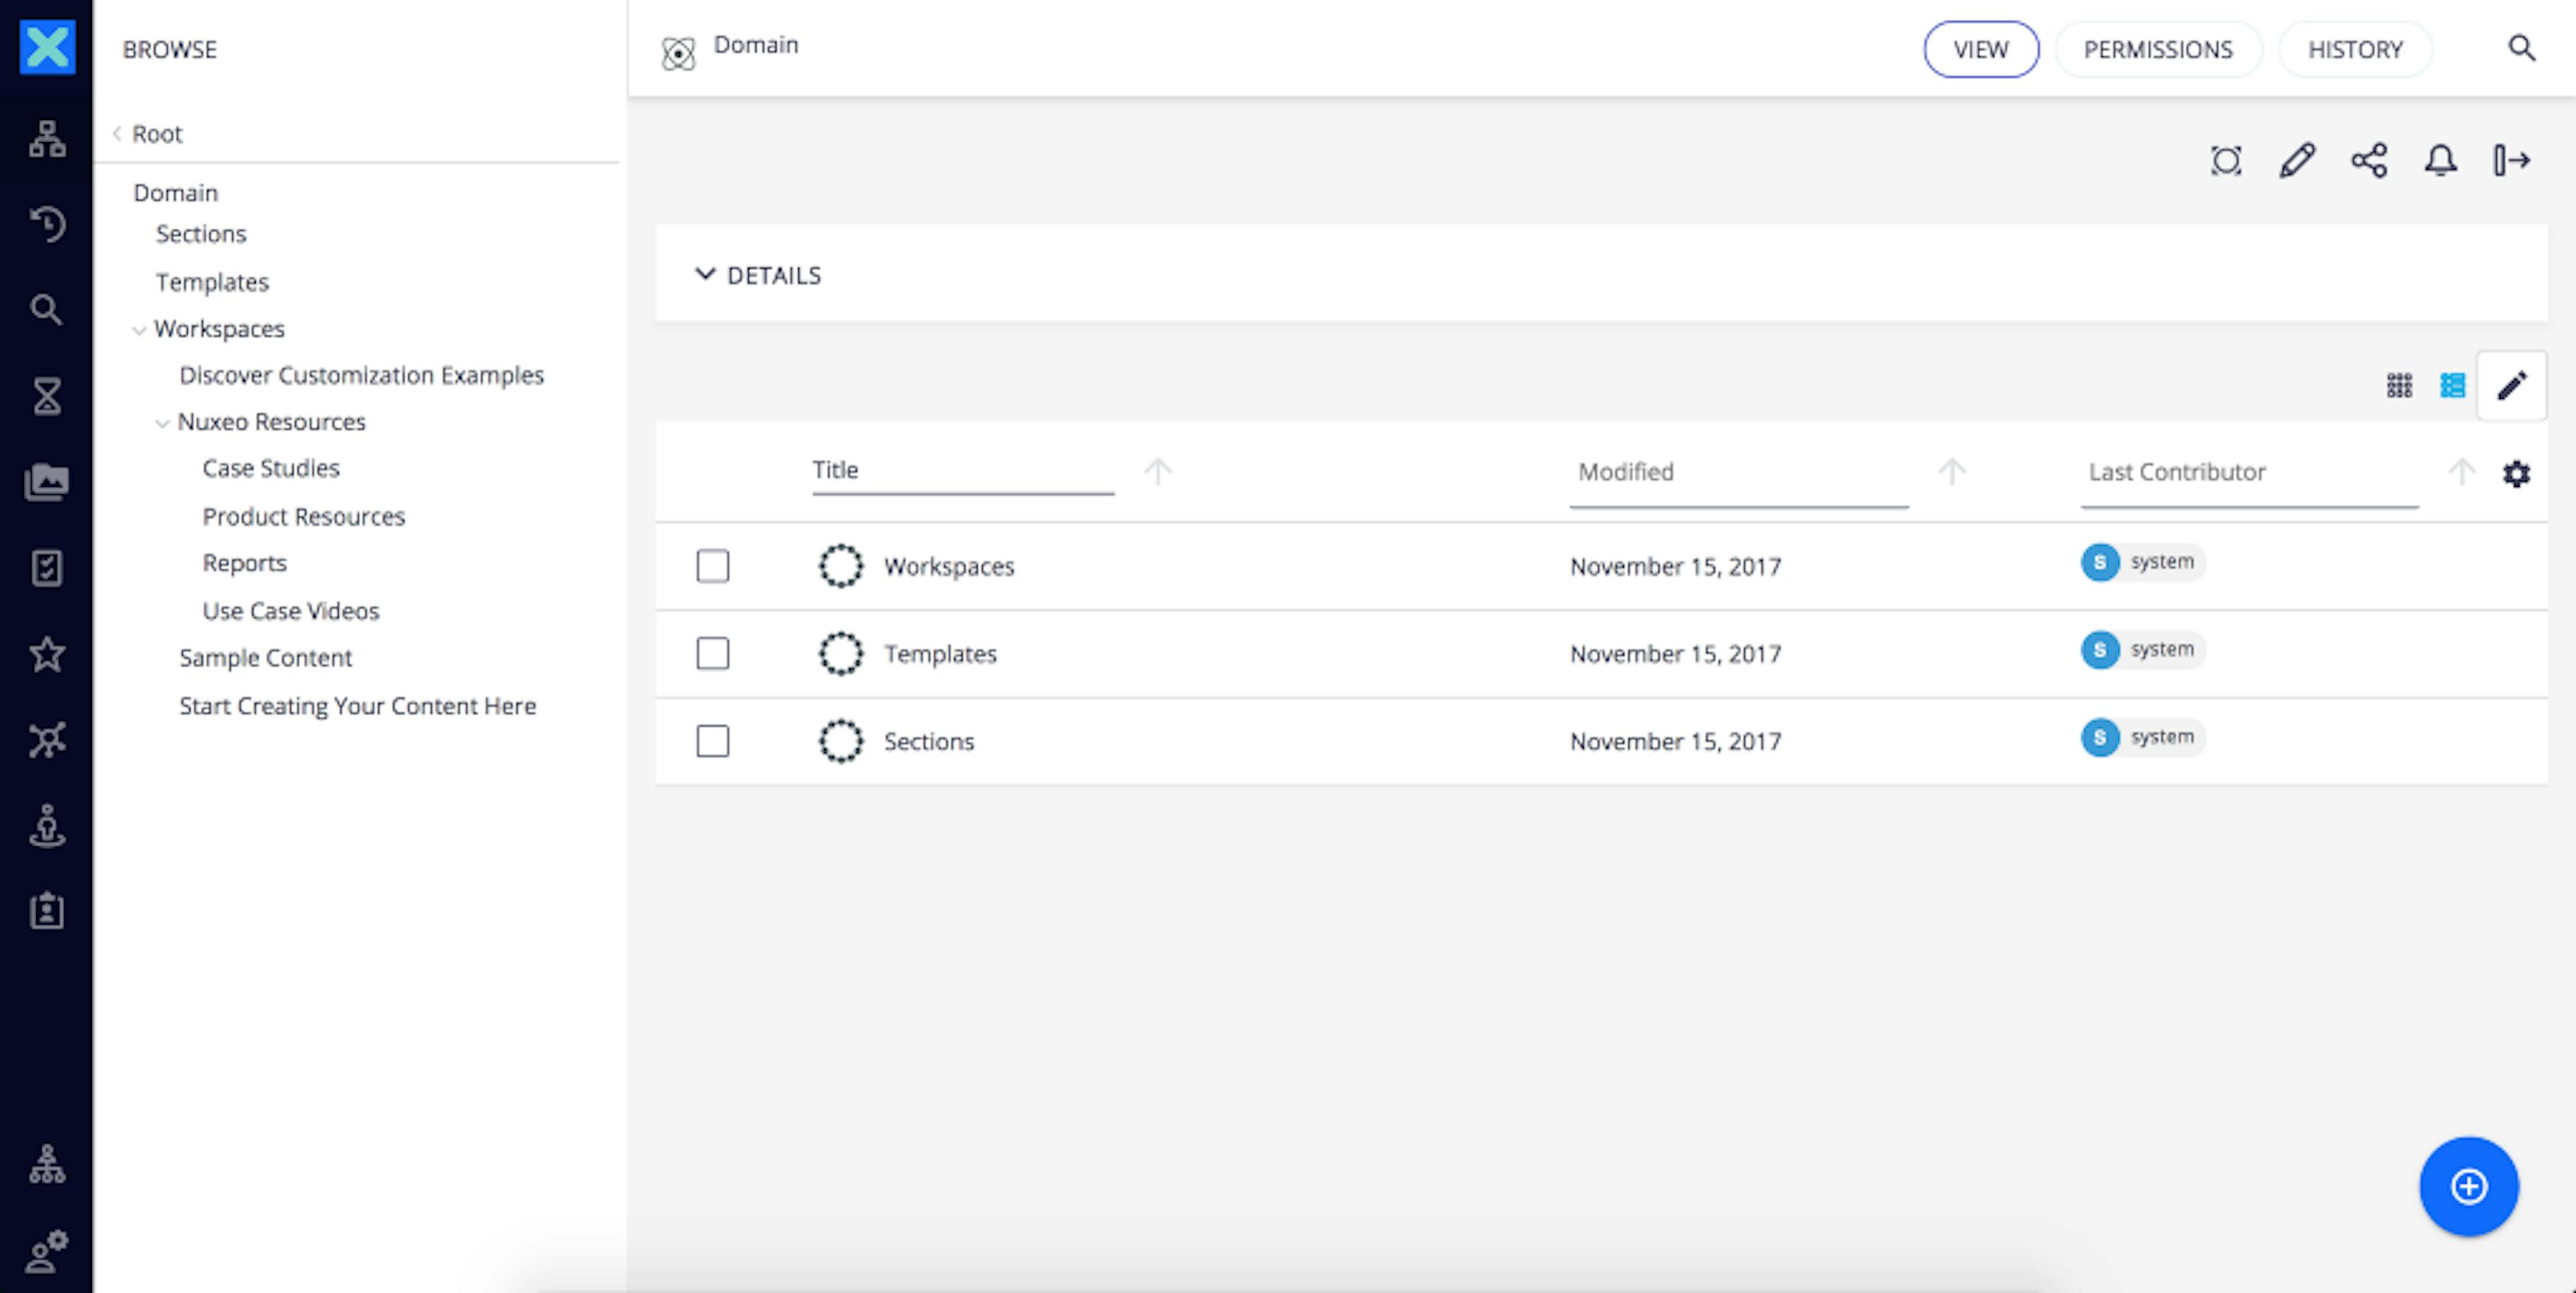Open the Collections images icon
This screenshot has height=1293, width=2576.
tap(47, 482)
